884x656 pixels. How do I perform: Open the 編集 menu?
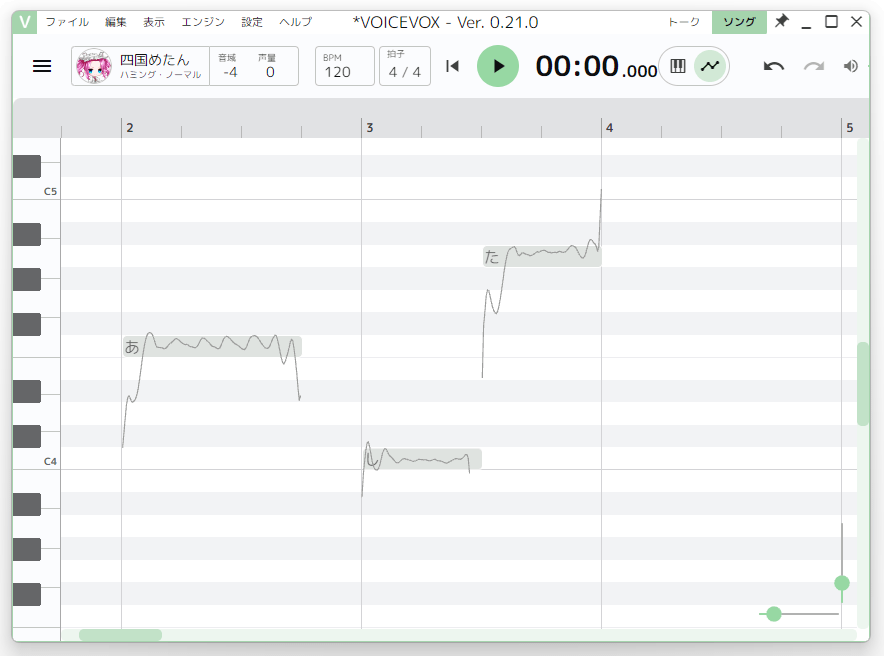(x=116, y=22)
